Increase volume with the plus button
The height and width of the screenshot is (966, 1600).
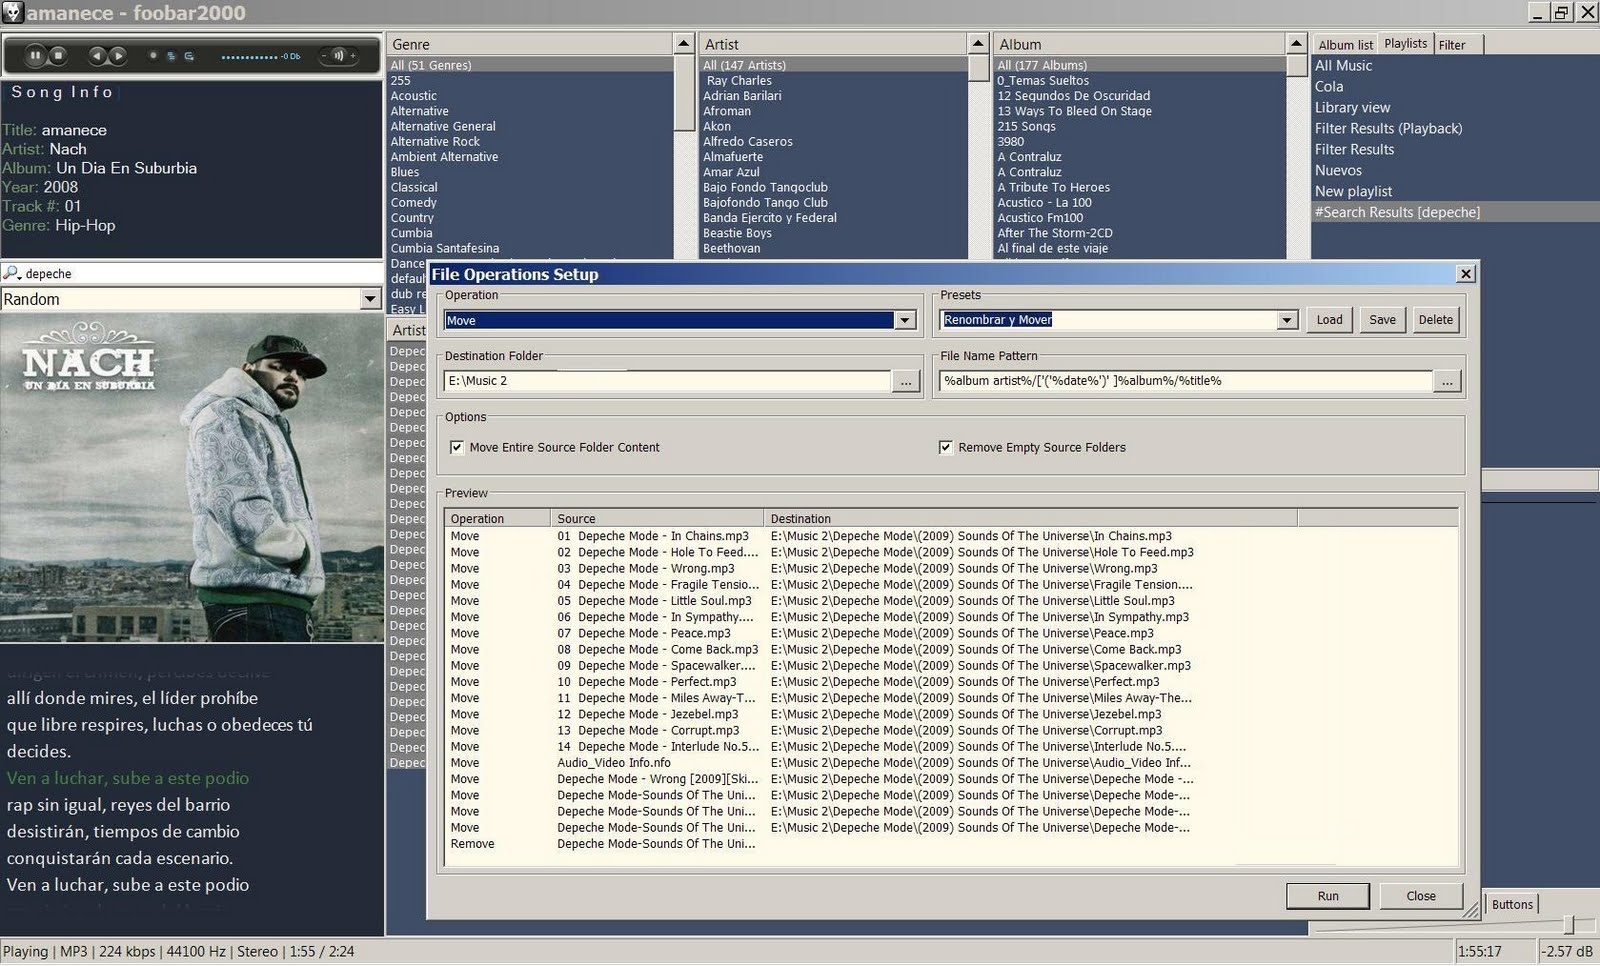click(352, 56)
